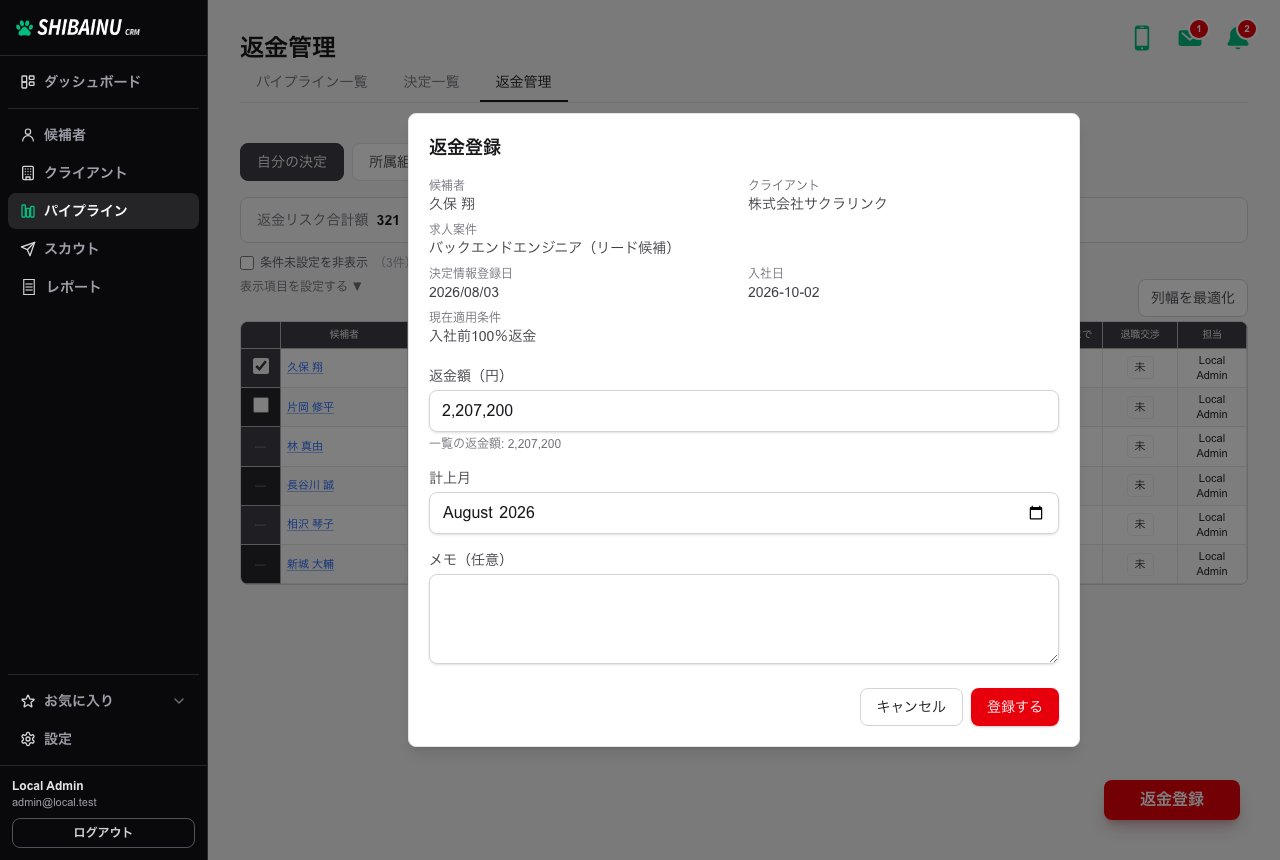Image resolution: width=1280 pixels, height=860 pixels.
Task: Click the レポート document icon
Action: coord(28,287)
